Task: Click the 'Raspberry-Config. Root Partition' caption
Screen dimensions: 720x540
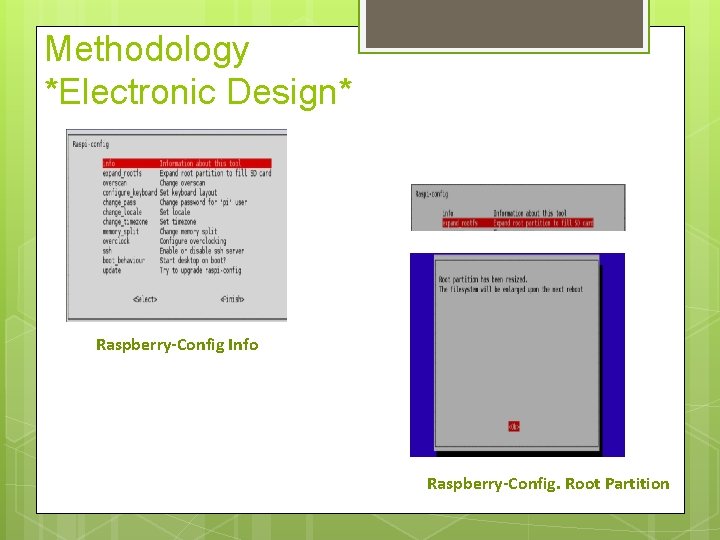Action: [548, 484]
